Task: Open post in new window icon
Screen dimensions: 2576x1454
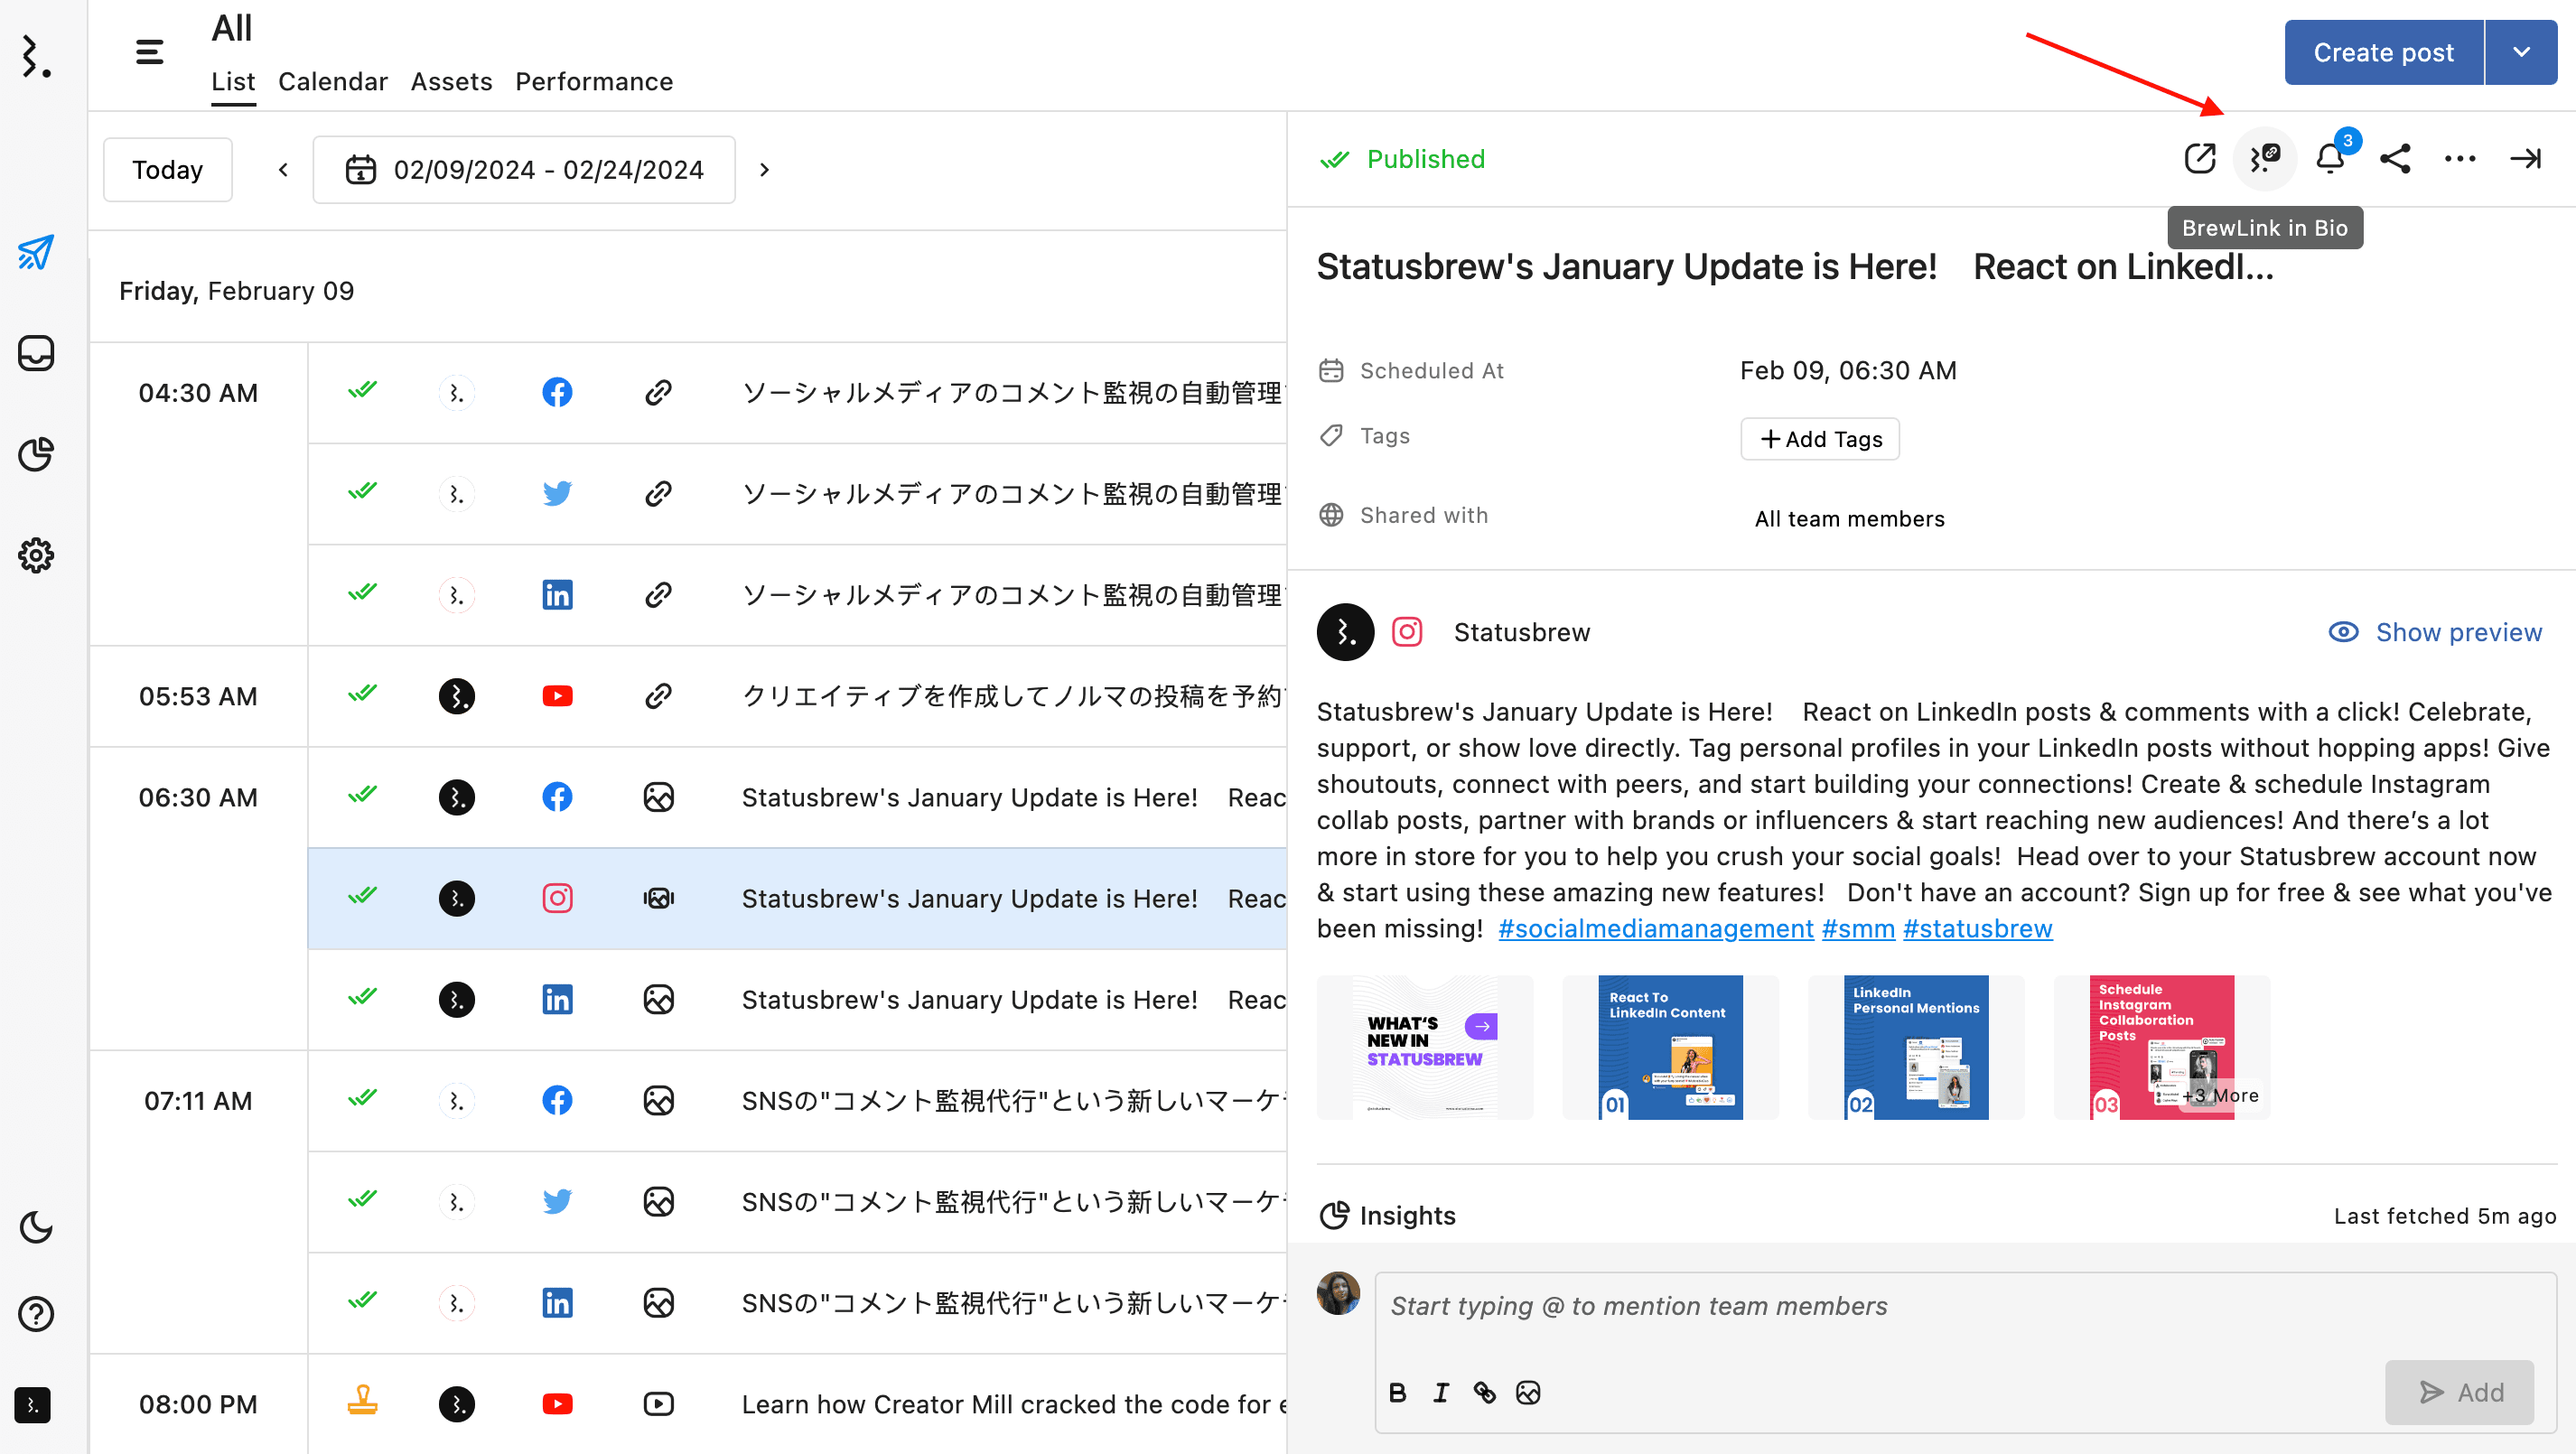Action: click(x=2200, y=158)
